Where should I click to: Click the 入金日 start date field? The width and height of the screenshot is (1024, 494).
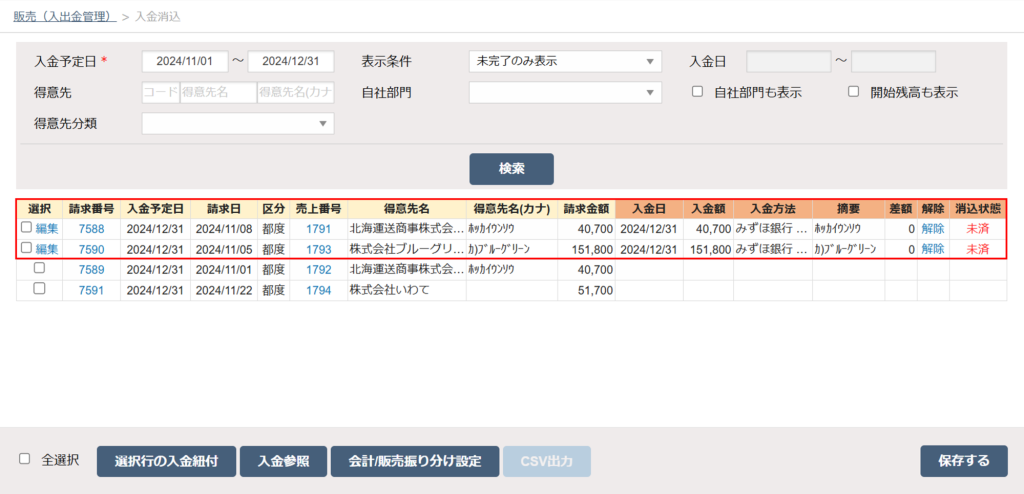788,61
